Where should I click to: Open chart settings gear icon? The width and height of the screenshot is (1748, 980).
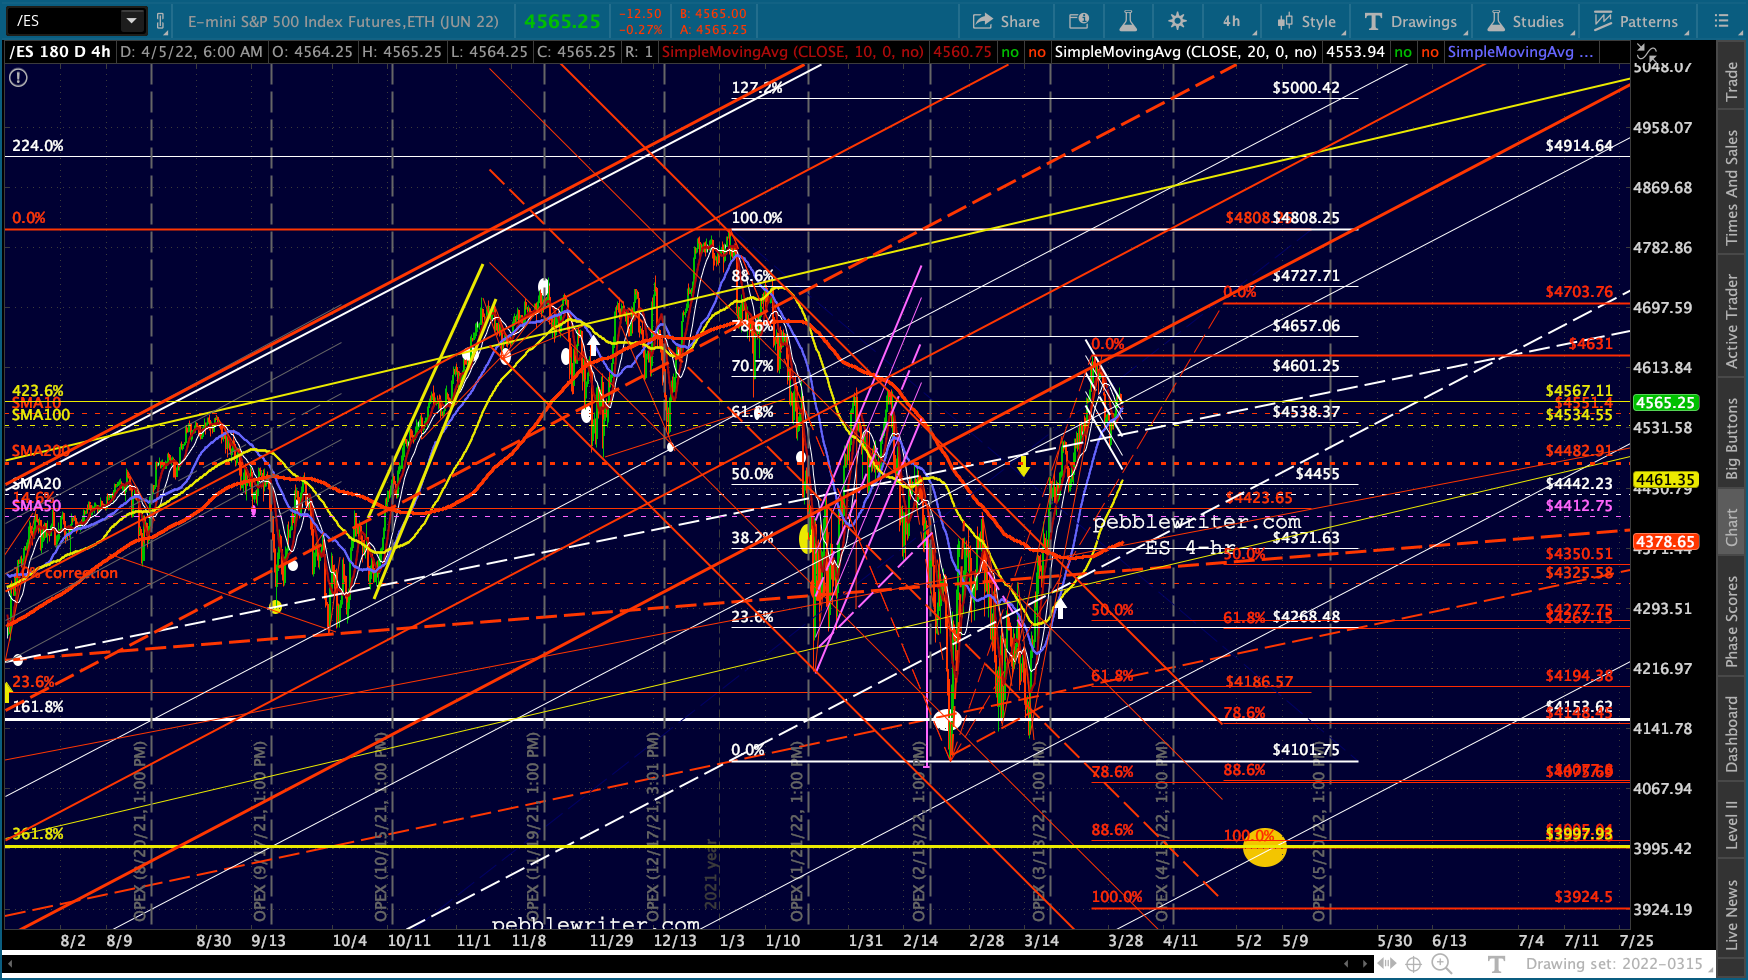pos(1177,21)
